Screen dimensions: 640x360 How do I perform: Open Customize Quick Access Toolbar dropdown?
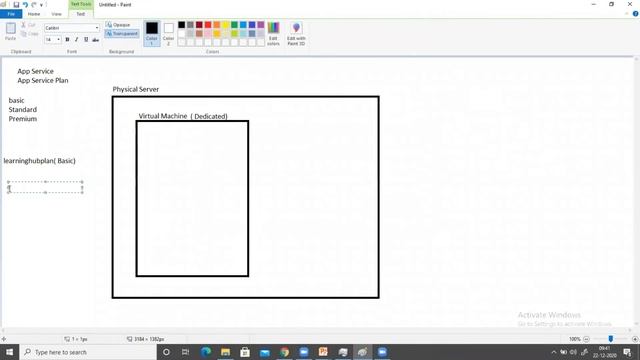(41, 5)
